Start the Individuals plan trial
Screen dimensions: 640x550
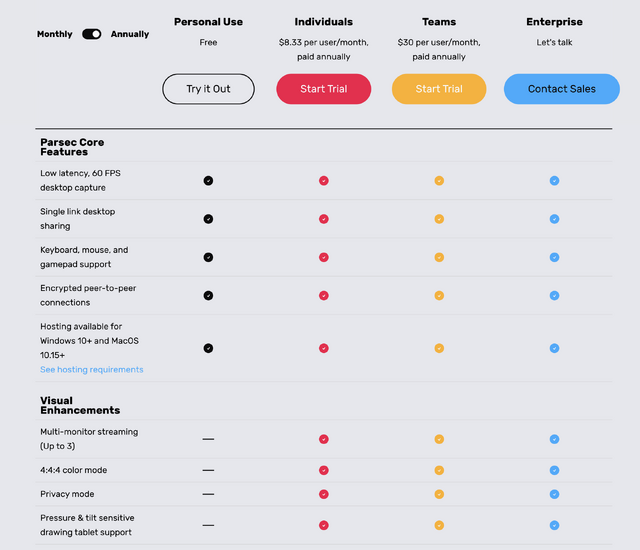323,89
